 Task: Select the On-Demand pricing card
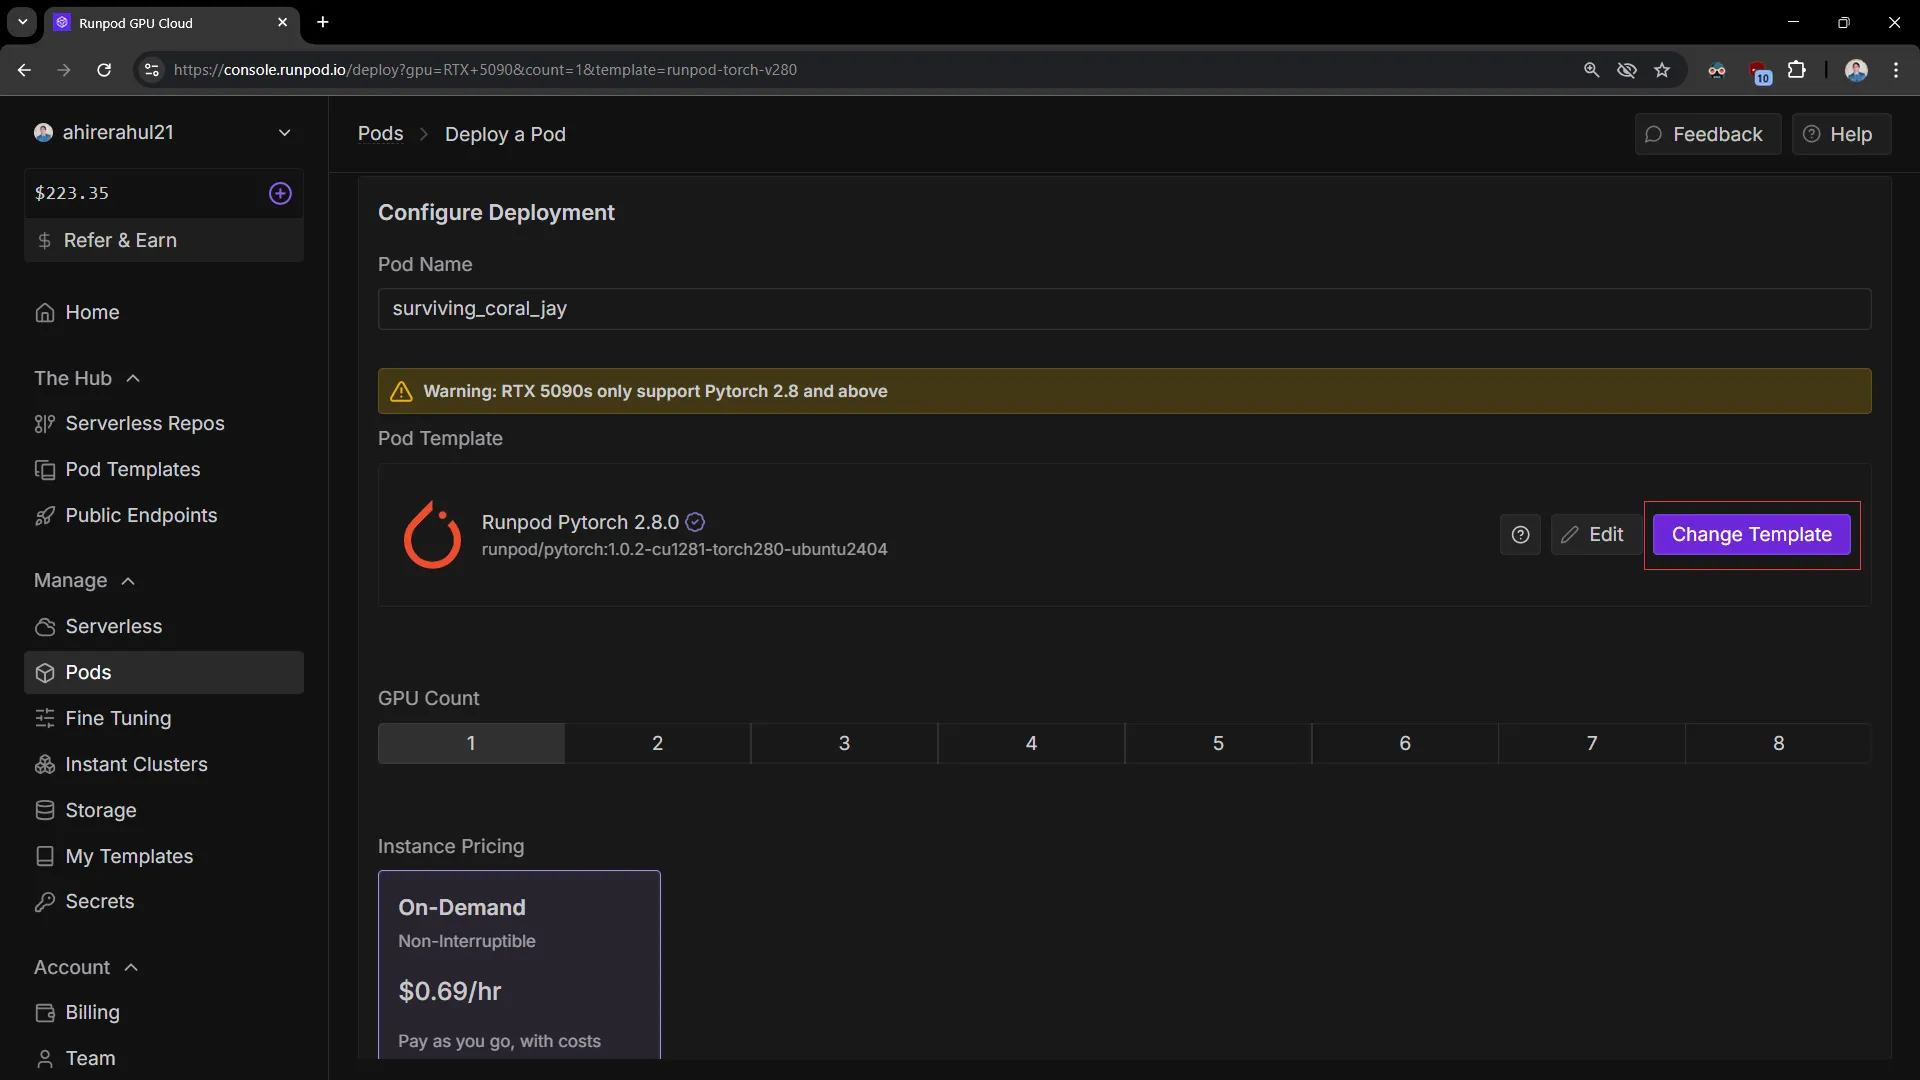[519, 965]
